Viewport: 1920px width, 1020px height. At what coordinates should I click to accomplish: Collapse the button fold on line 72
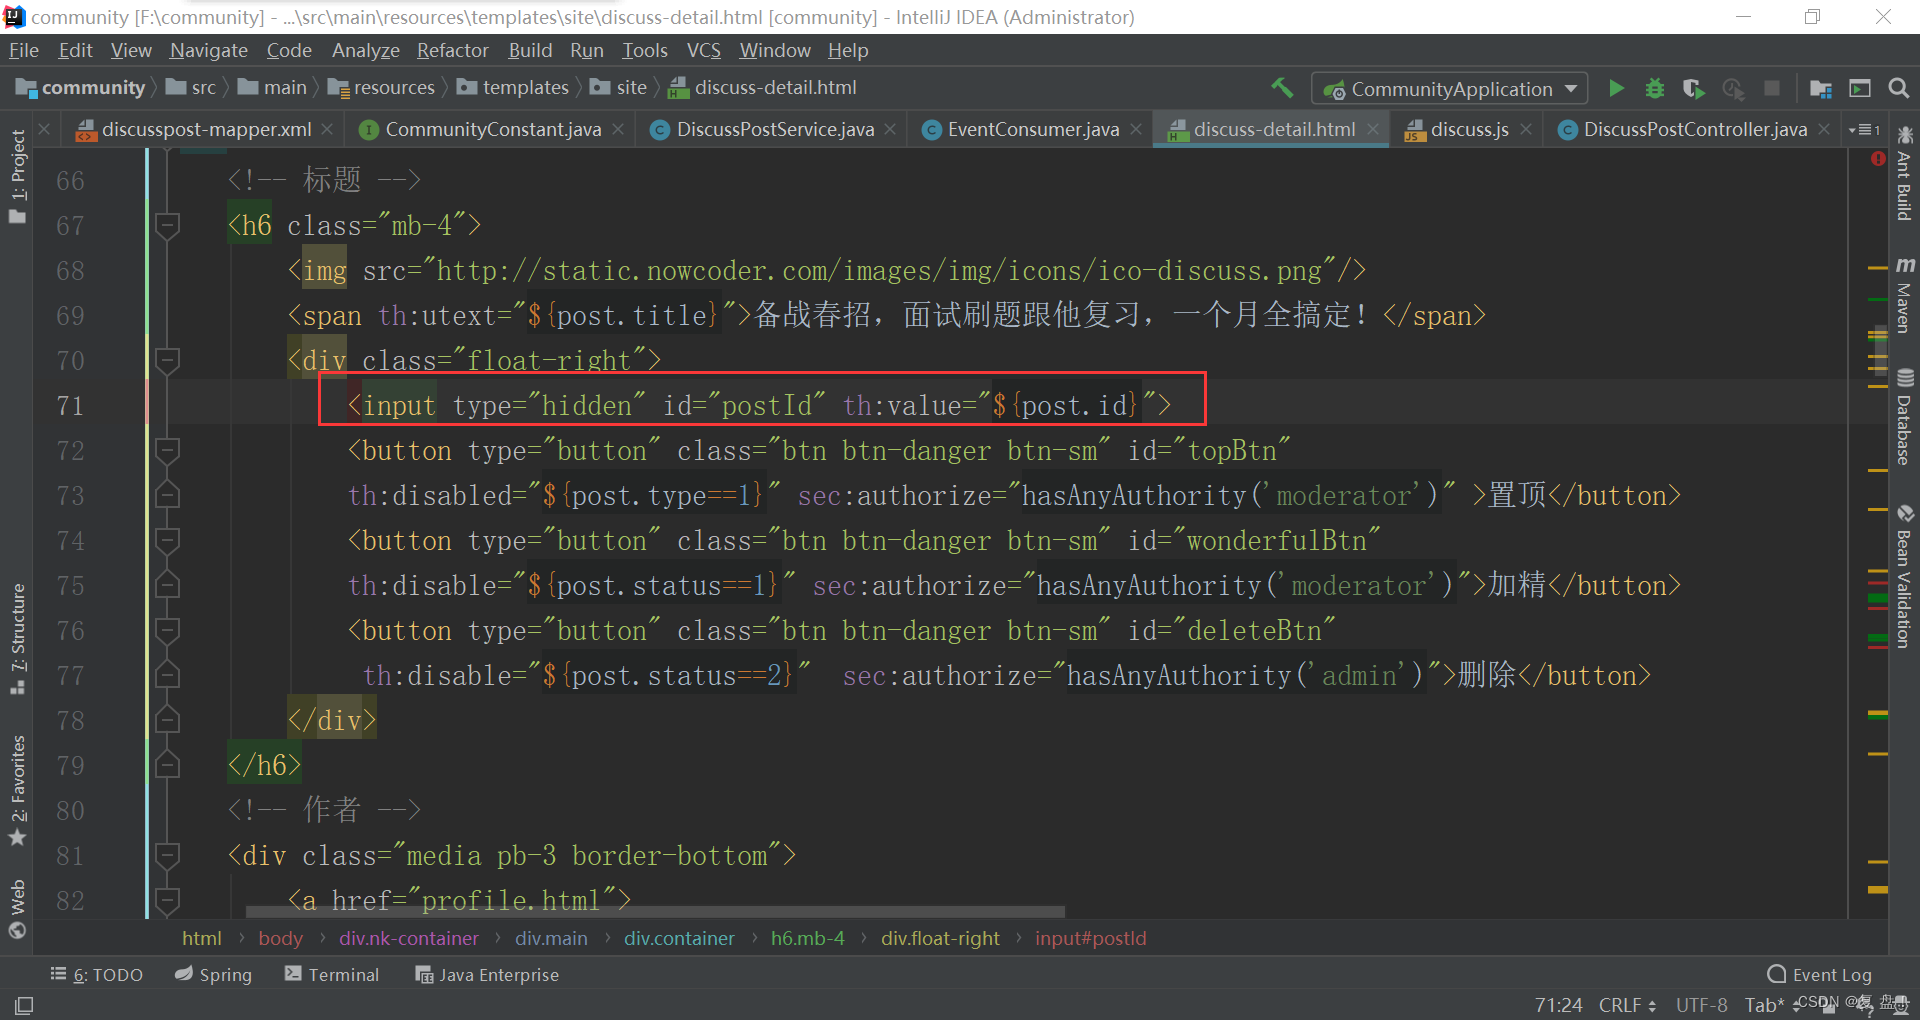click(x=167, y=450)
